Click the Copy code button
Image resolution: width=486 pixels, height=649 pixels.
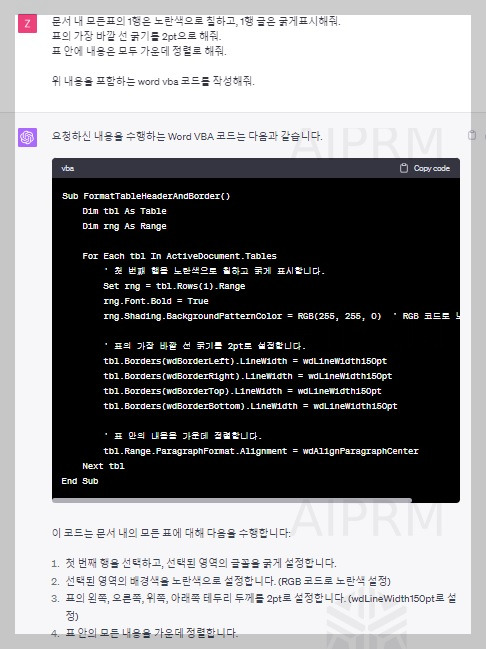pos(425,168)
